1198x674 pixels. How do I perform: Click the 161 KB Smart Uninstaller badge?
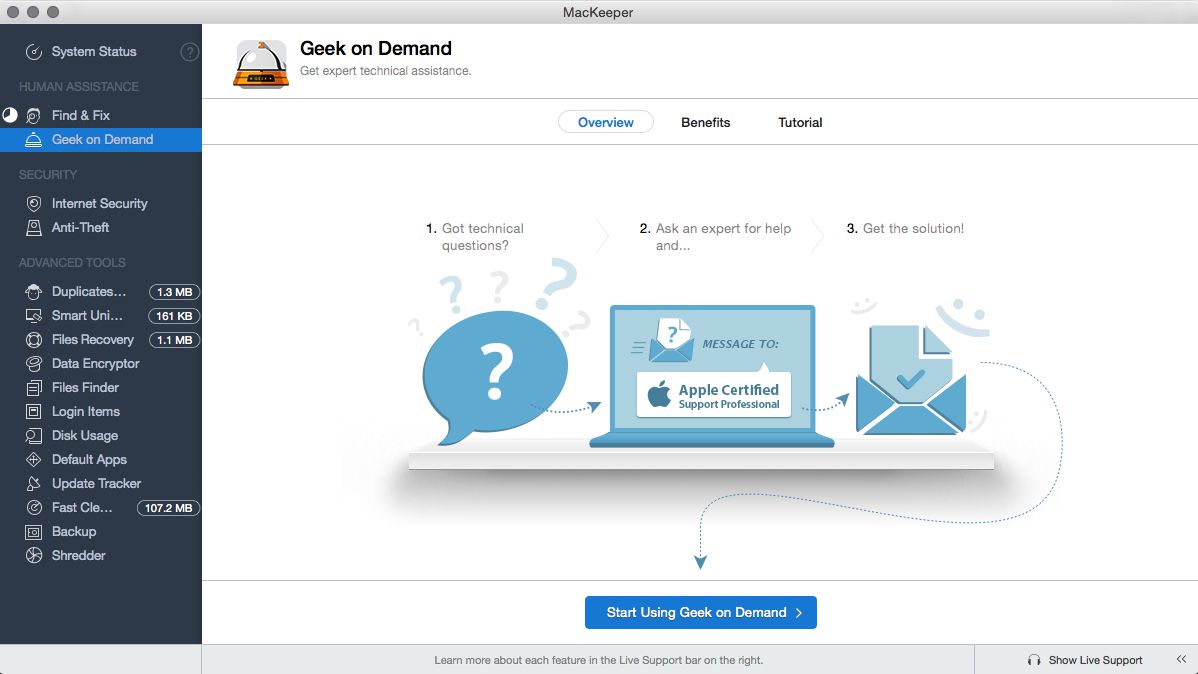[174, 316]
